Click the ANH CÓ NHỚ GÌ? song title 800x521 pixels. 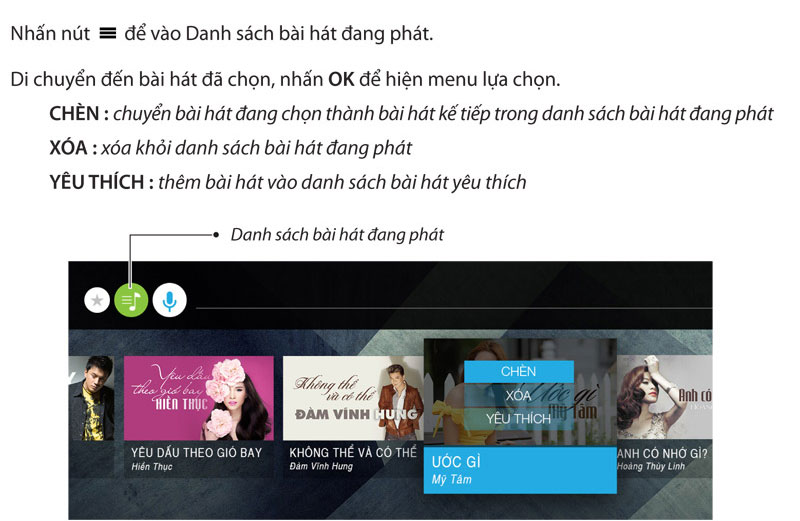tap(663, 453)
